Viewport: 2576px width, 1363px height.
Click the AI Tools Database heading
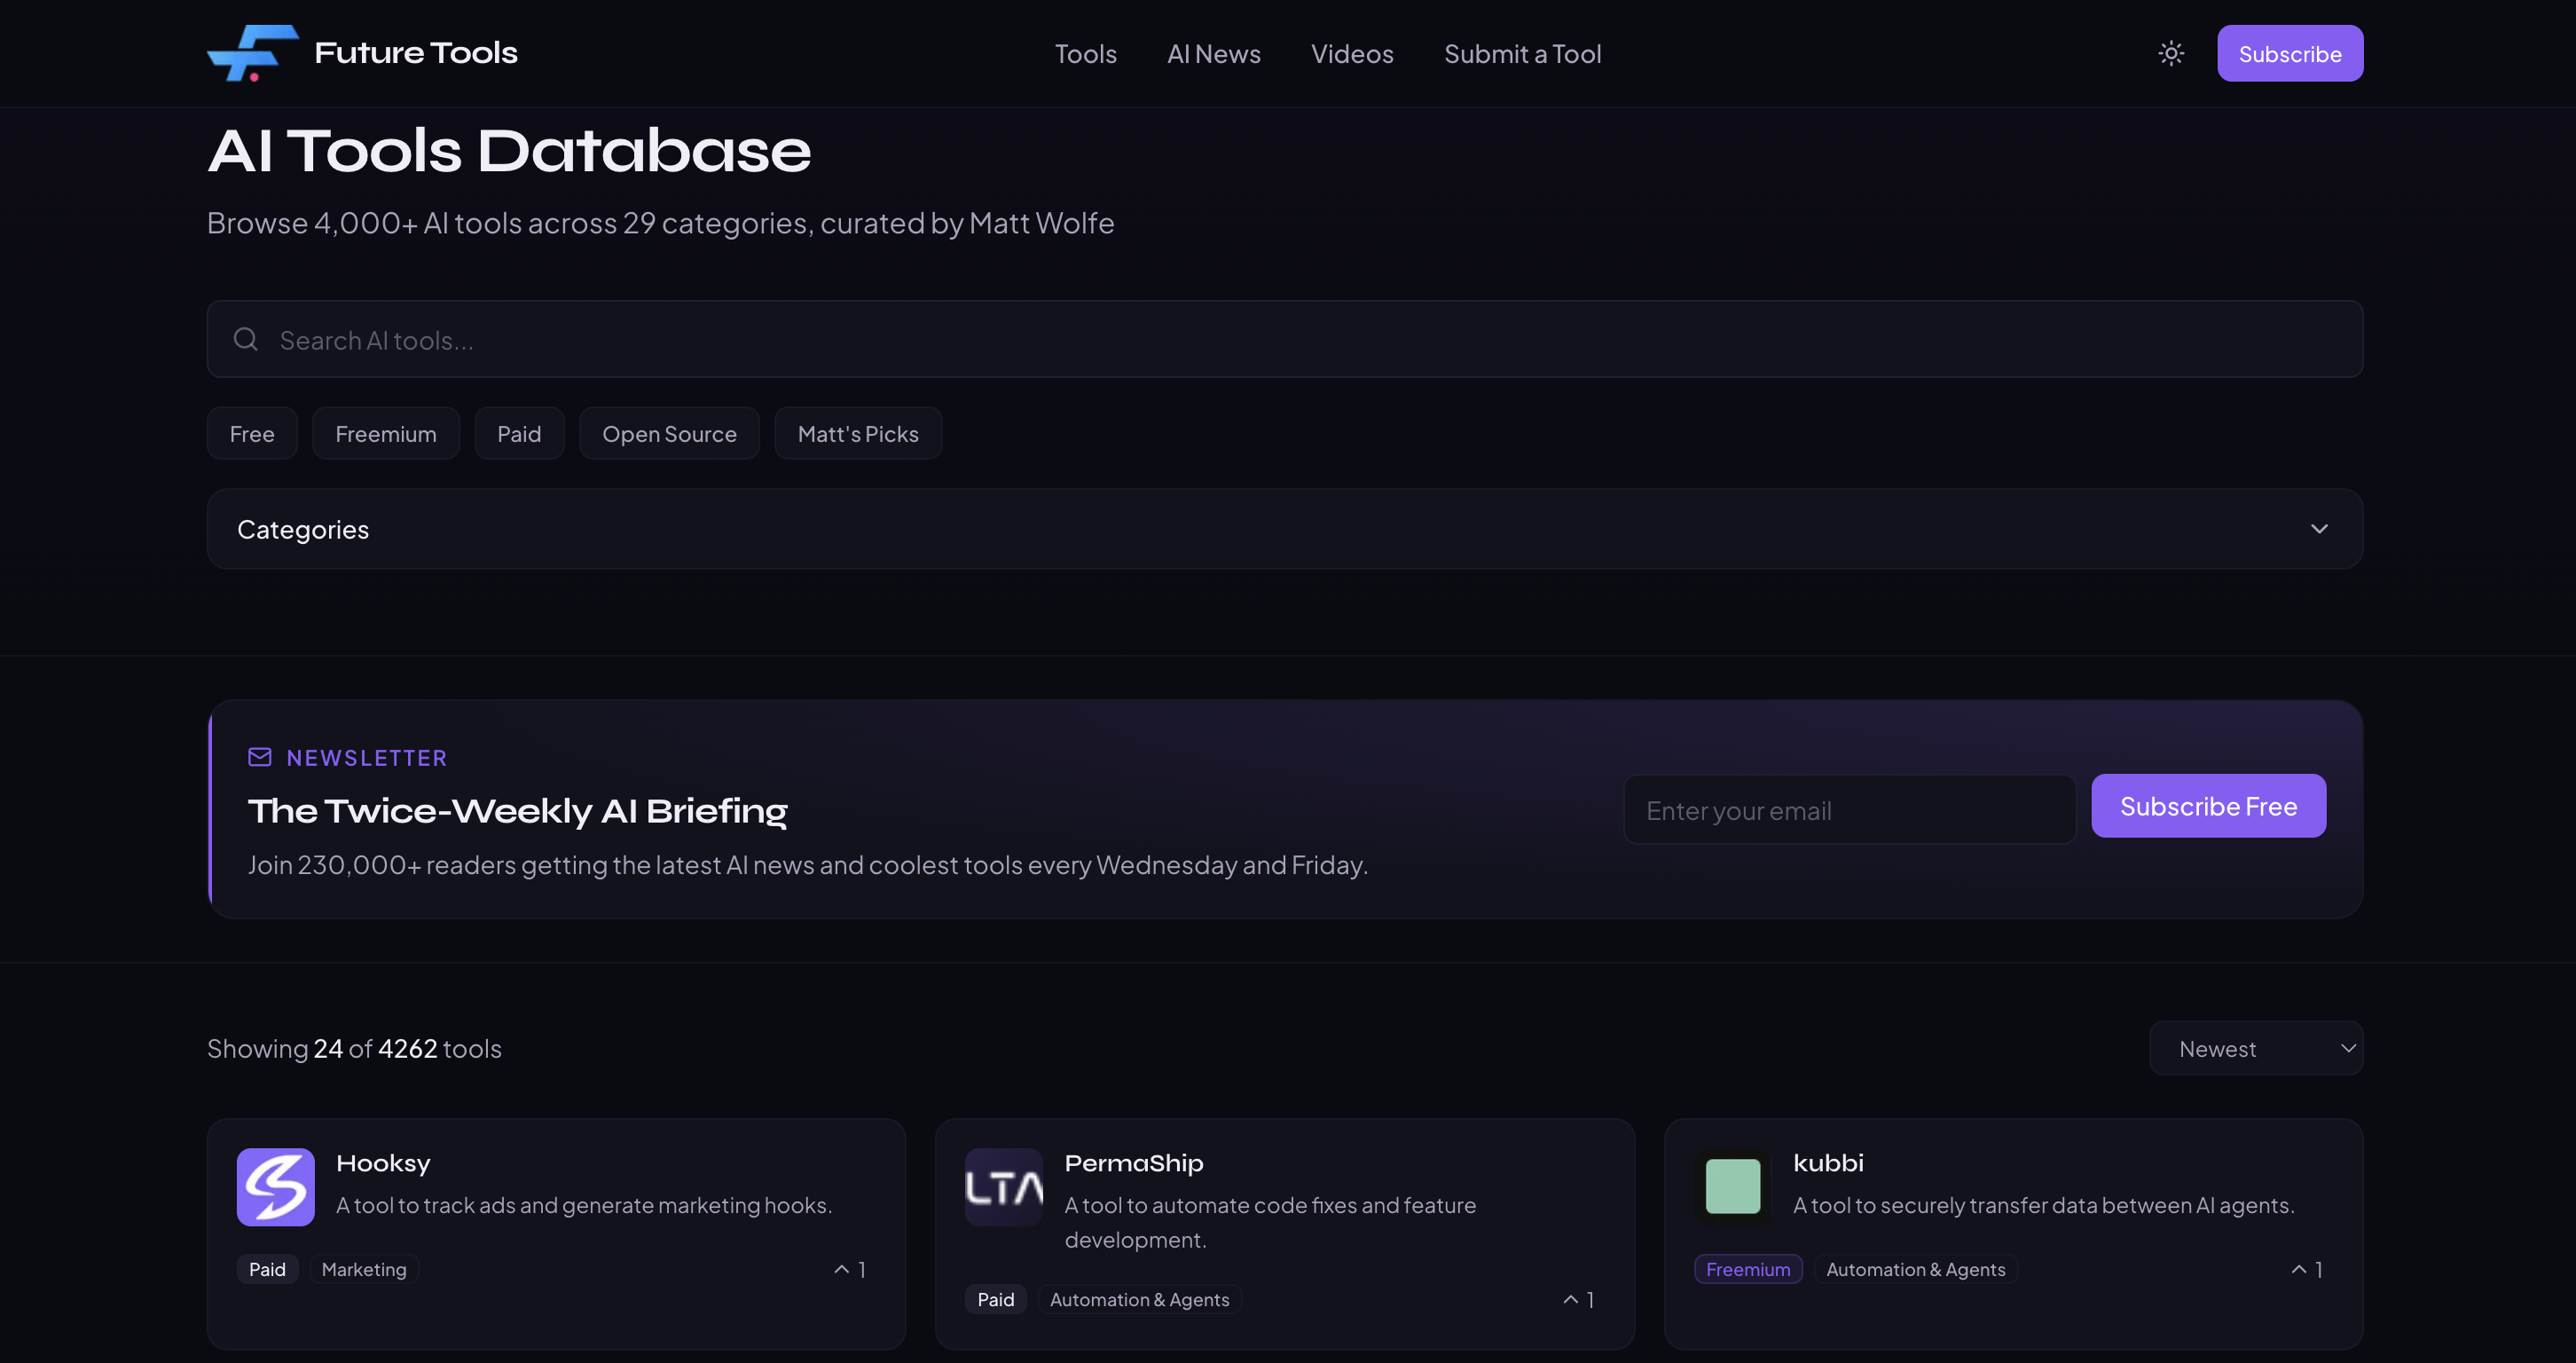coord(509,151)
